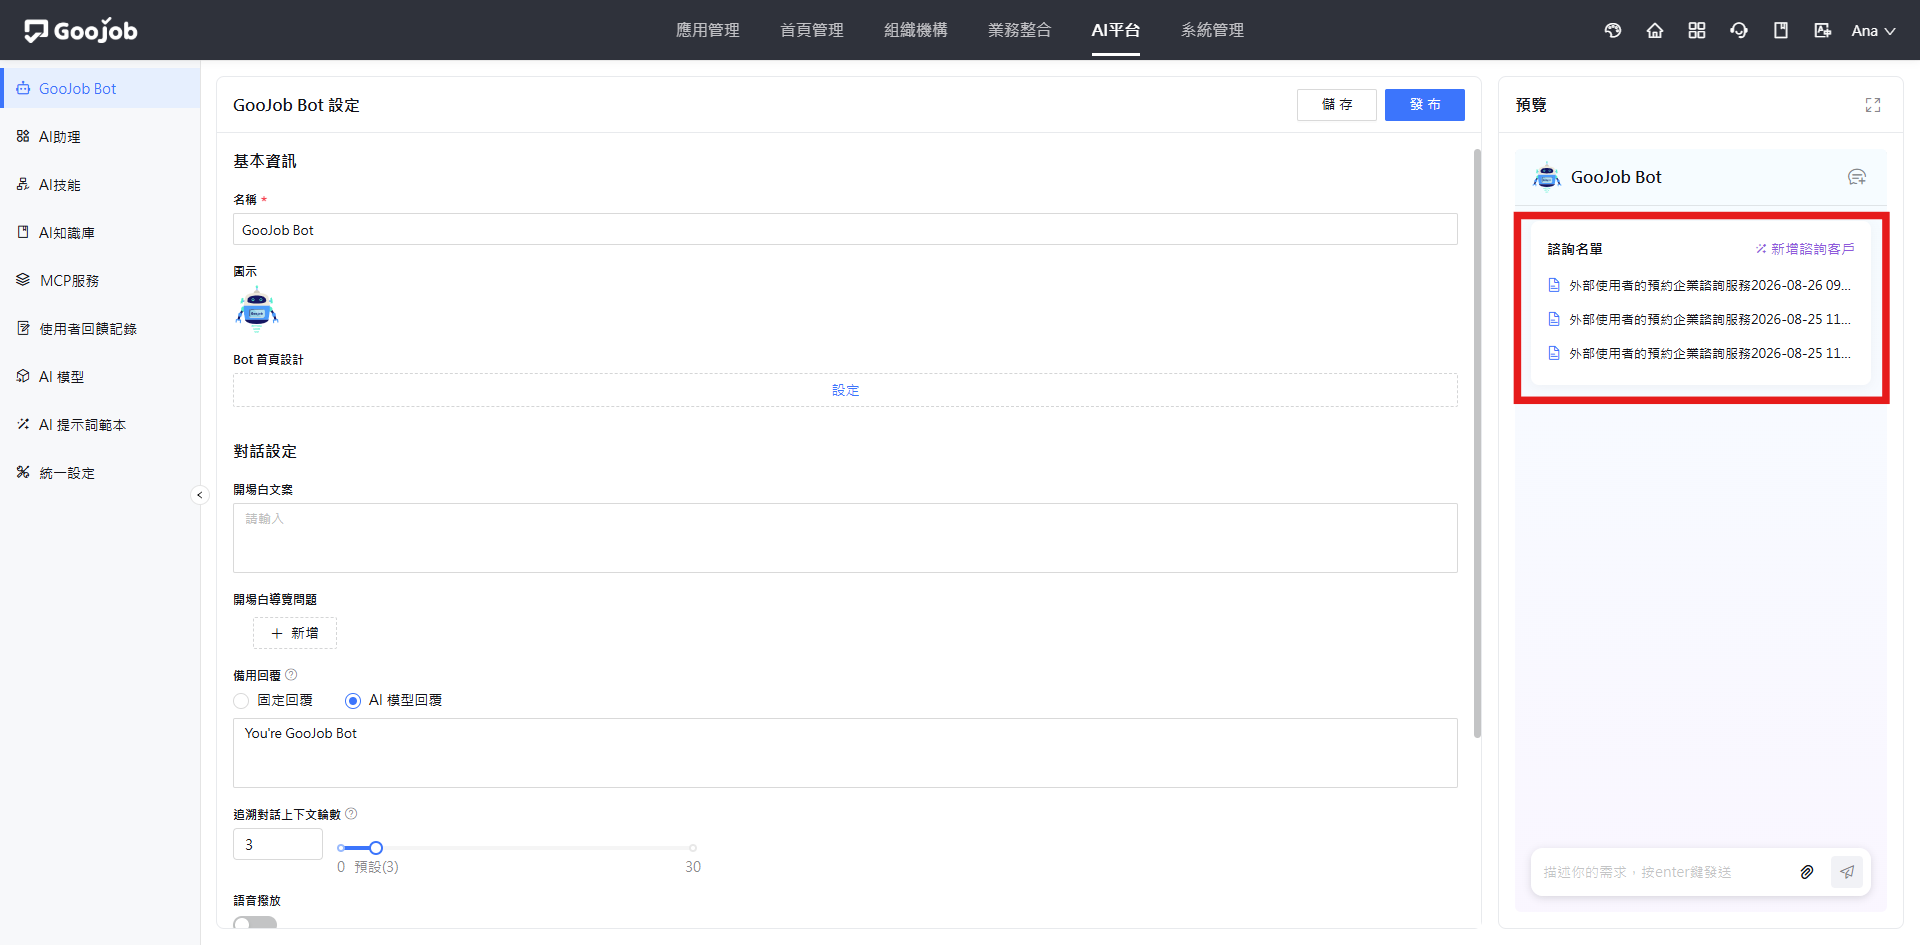Open AI 模型 in the sidebar

[100, 376]
